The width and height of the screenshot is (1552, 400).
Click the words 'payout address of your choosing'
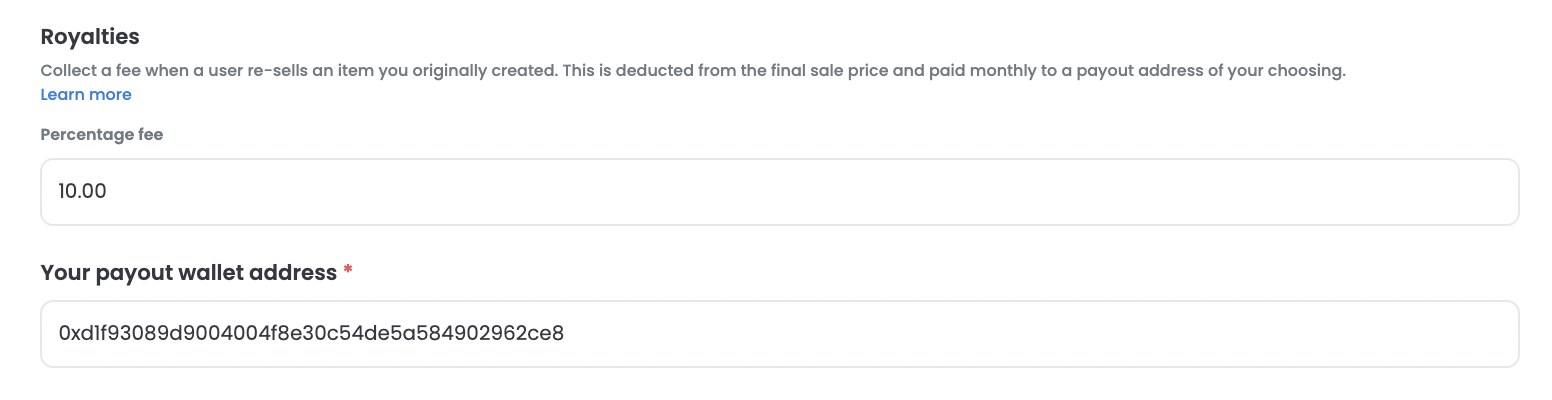tap(1212, 72)
